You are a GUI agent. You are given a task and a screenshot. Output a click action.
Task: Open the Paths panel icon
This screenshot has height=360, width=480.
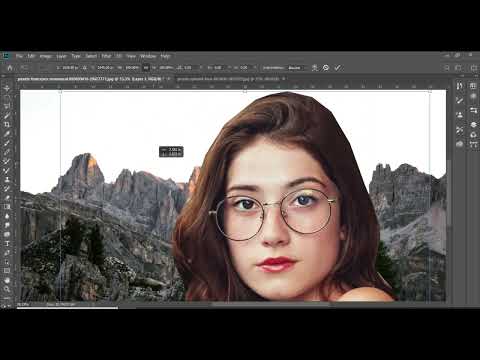[473, 144]
